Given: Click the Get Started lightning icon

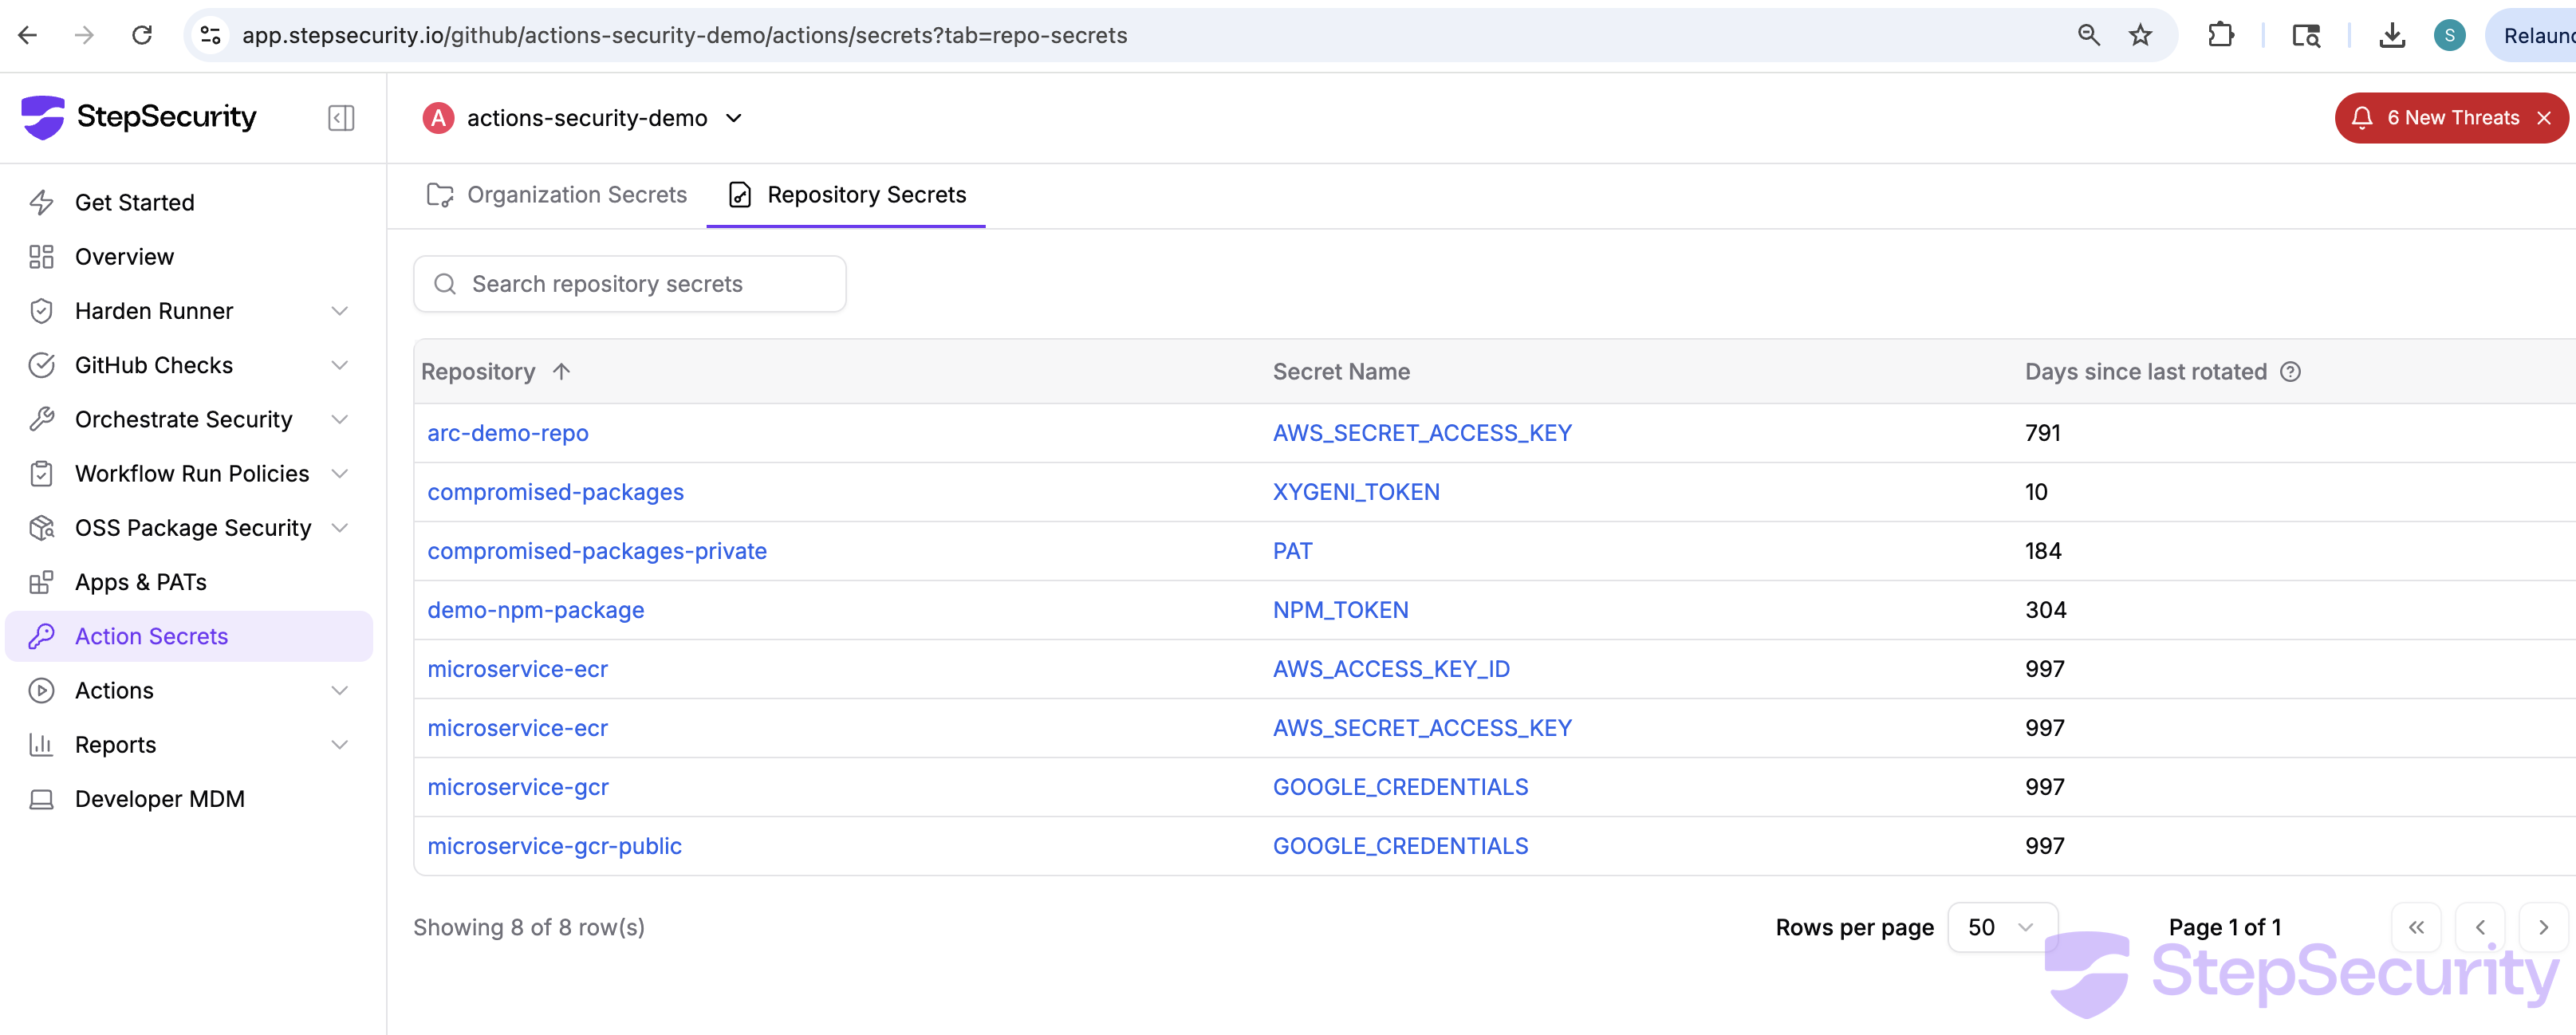Looking at the screenshot, I should 41,202.
